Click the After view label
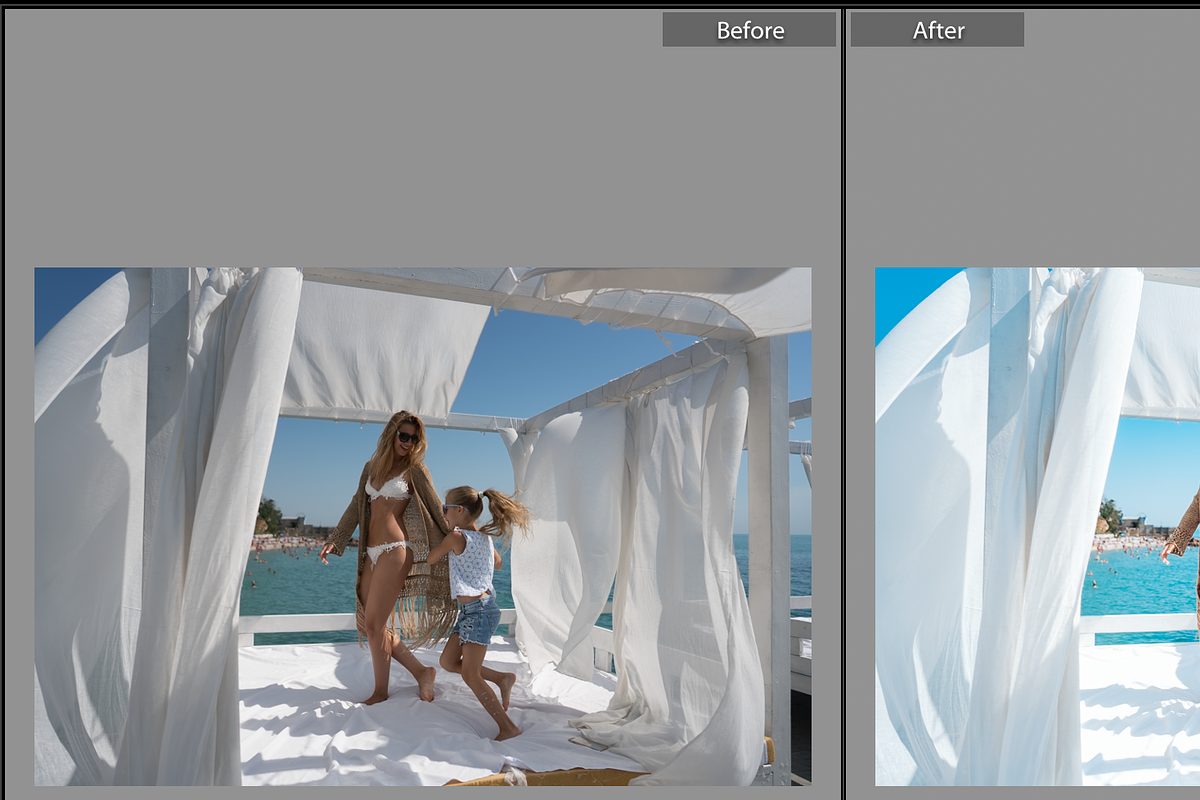This screenshot has width=1200, height=800. coord(937,30)
